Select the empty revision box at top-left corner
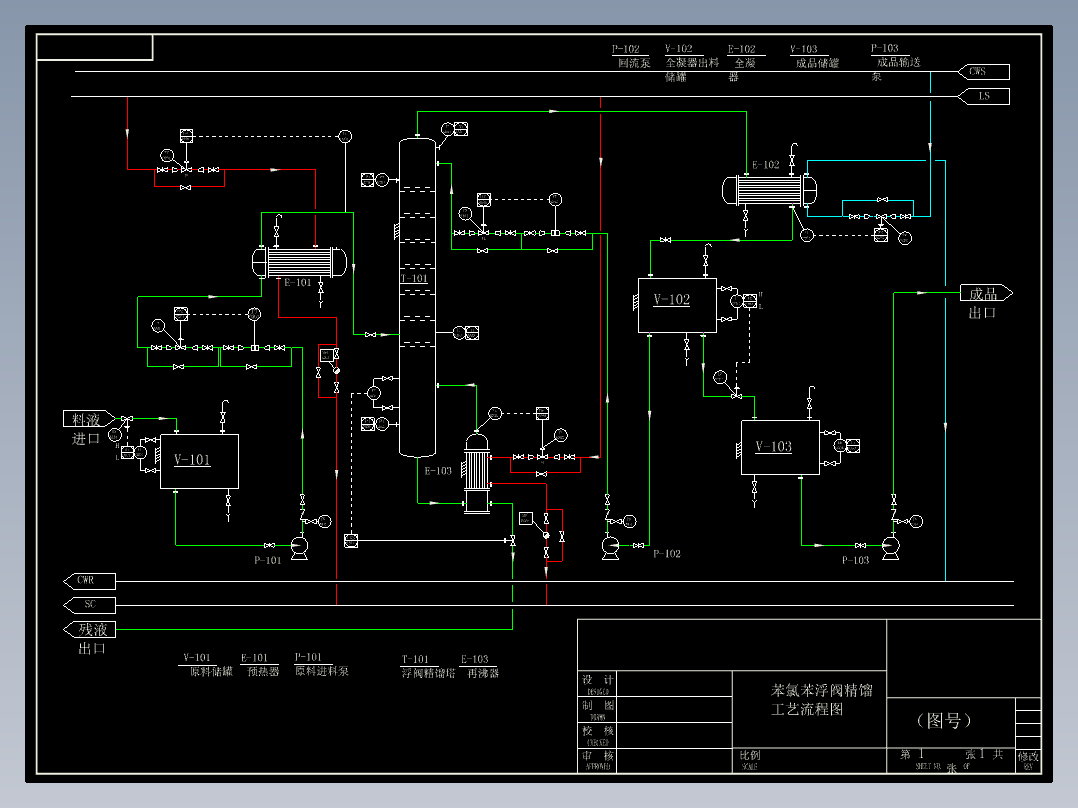This screenshot has height=808, width=1078. pyautogui.click(x=95, y=47)
